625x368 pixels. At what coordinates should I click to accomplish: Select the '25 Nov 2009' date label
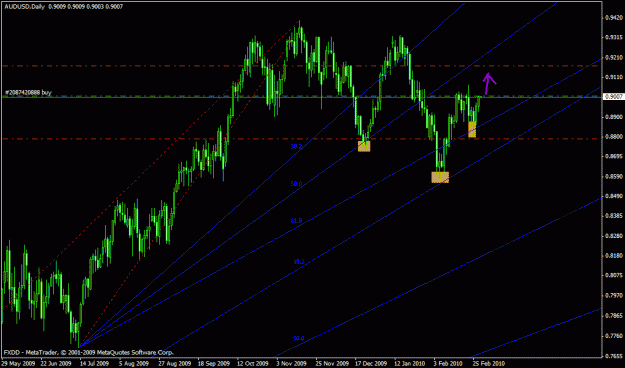(332, 364)
